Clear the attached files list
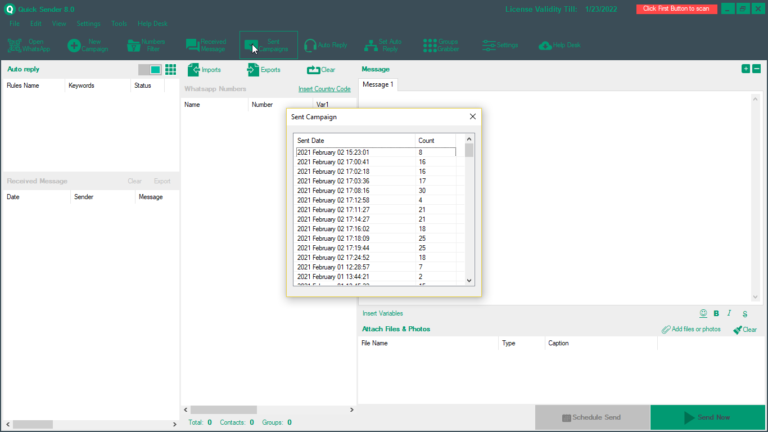768x432 pixels. [745, 330]
